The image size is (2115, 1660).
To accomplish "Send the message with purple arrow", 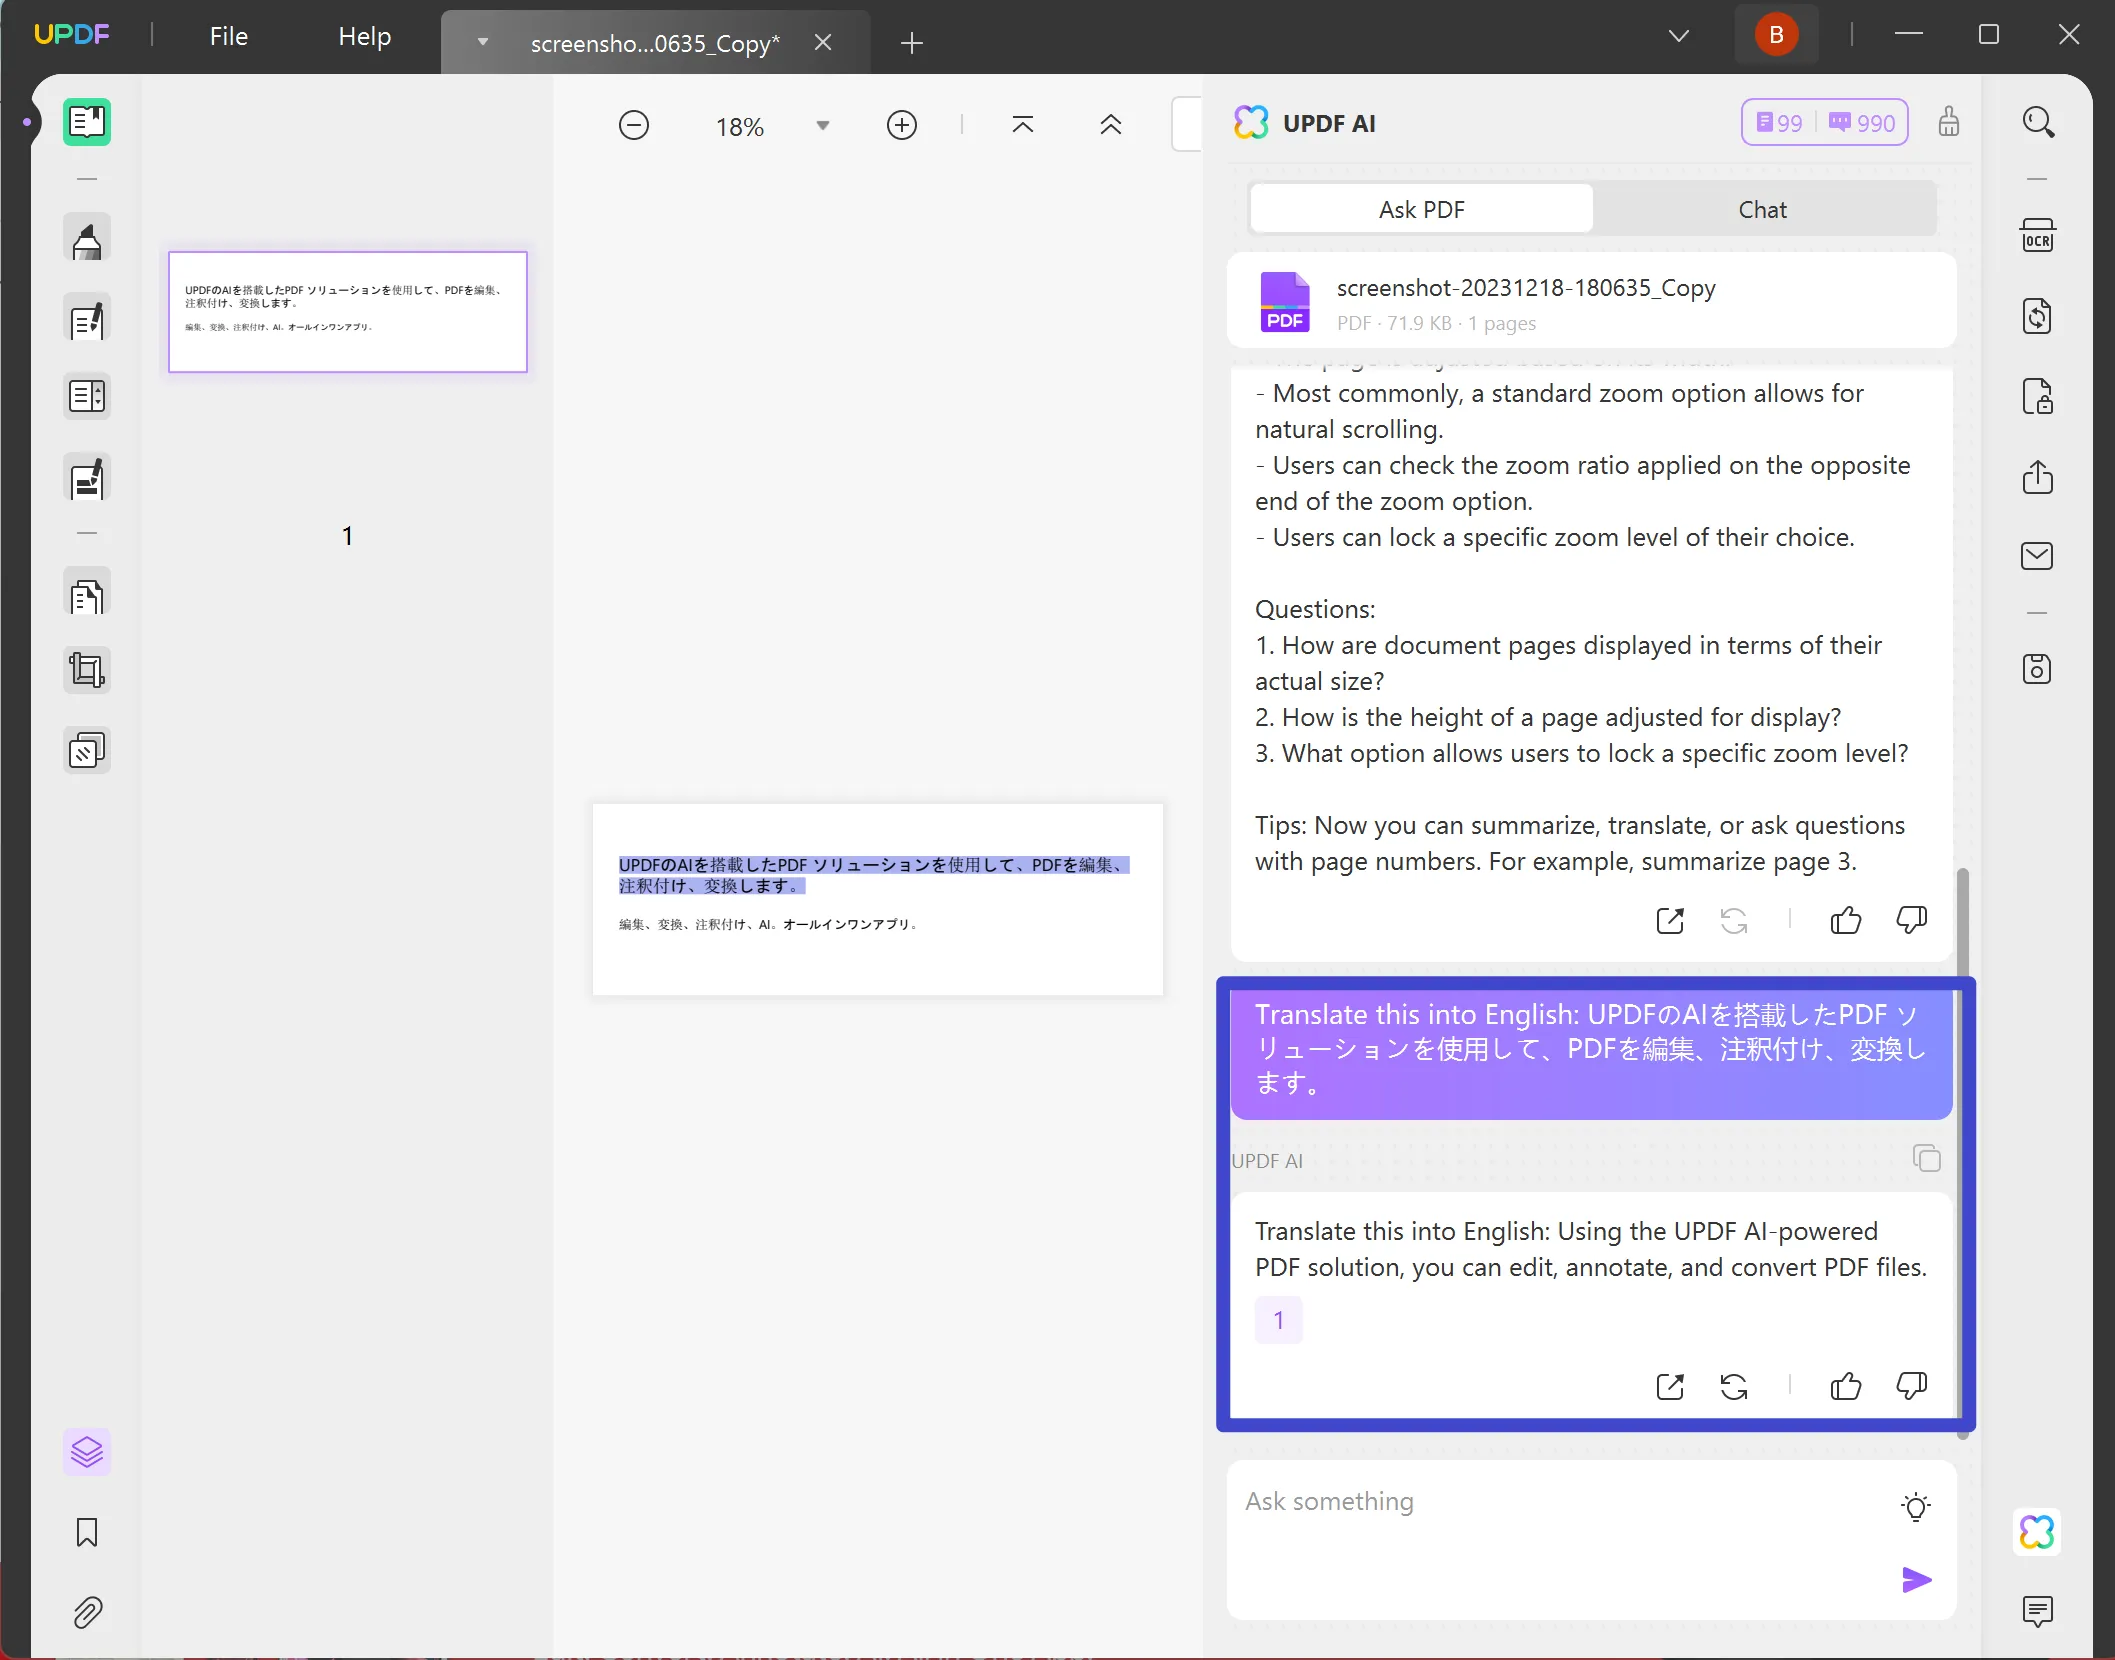I will tap(1916, 1580).
